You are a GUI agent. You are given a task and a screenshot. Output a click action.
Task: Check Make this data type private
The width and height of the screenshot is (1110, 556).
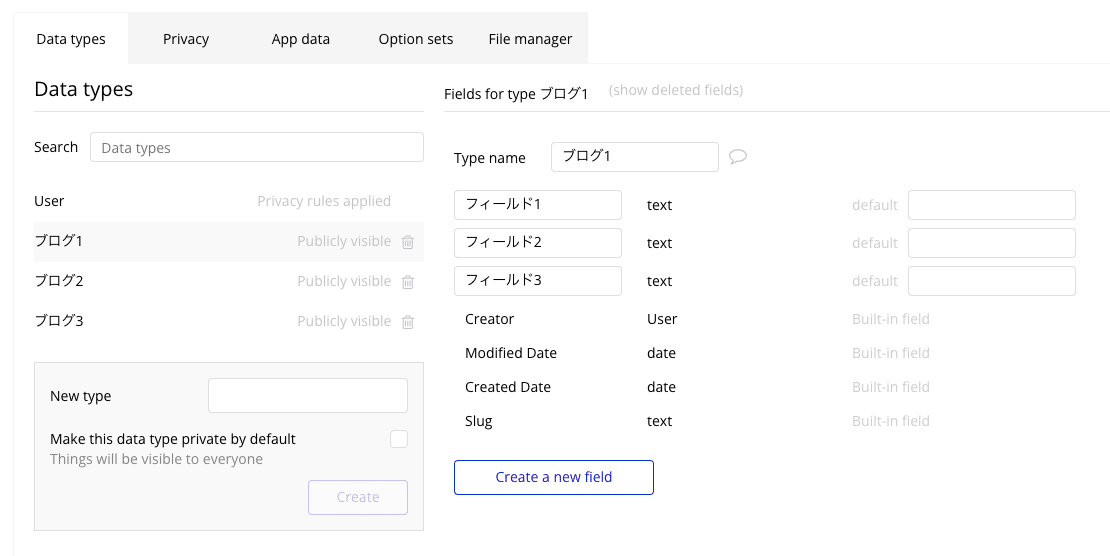399,439
